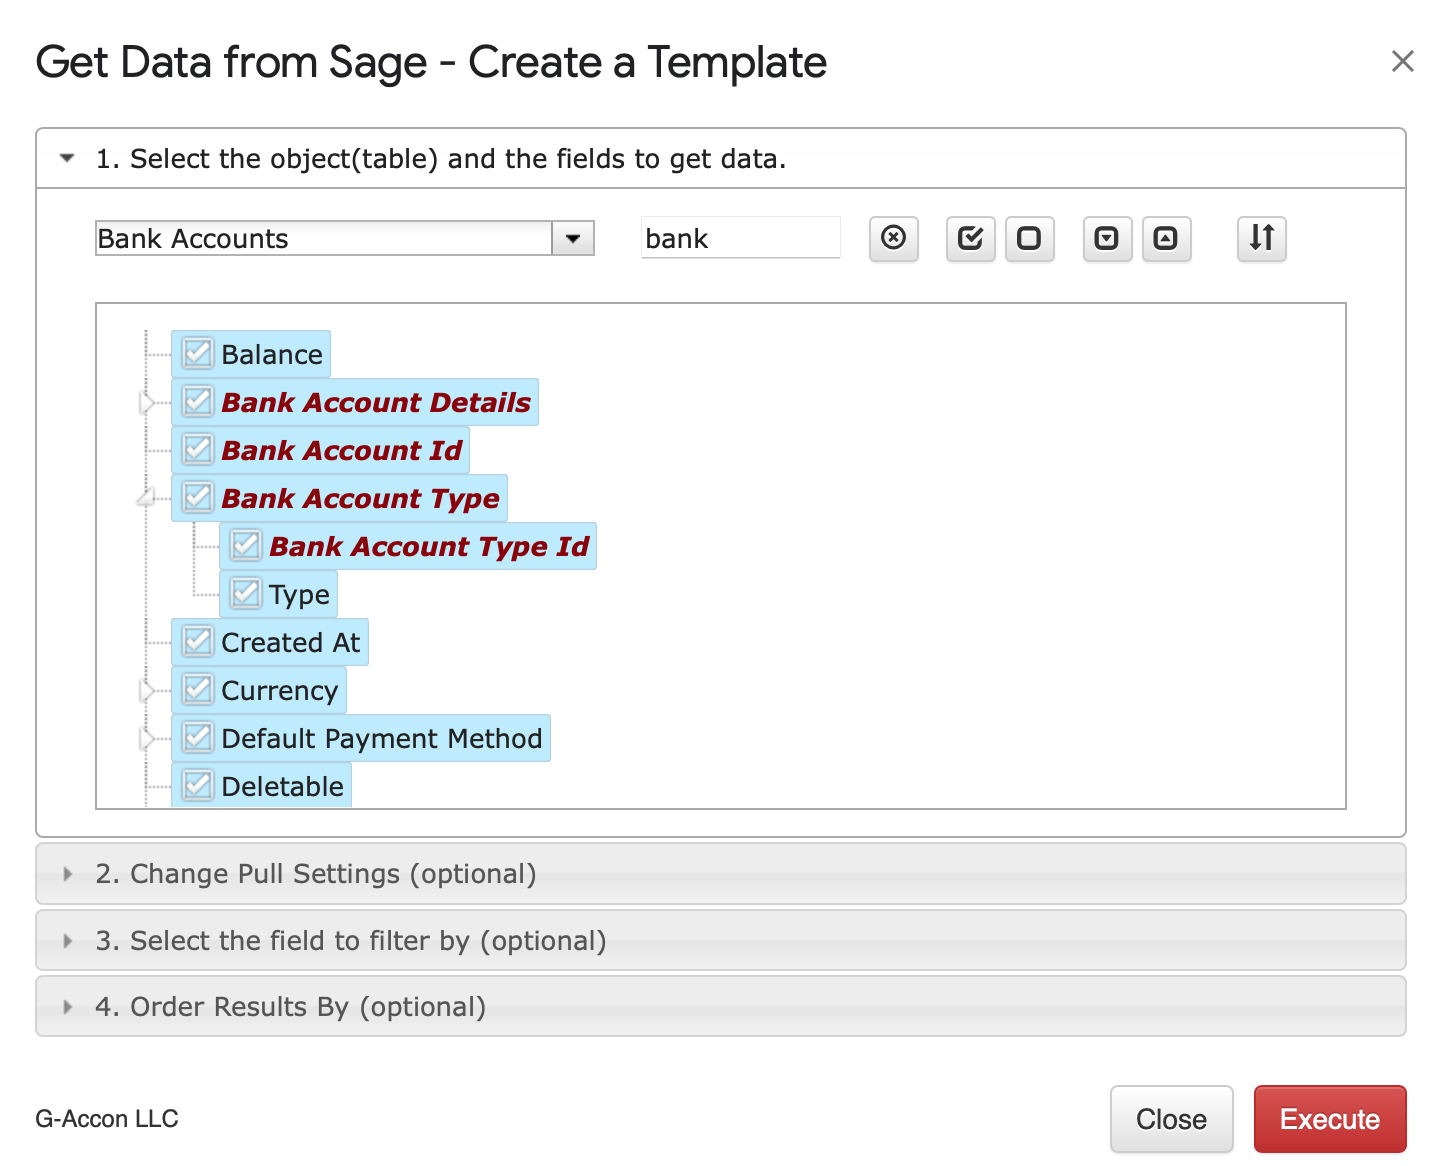The height and width of the screenshot is (1166, 1444).
Task: Click the sort fields icon
Action: (x=1261, y=239)
